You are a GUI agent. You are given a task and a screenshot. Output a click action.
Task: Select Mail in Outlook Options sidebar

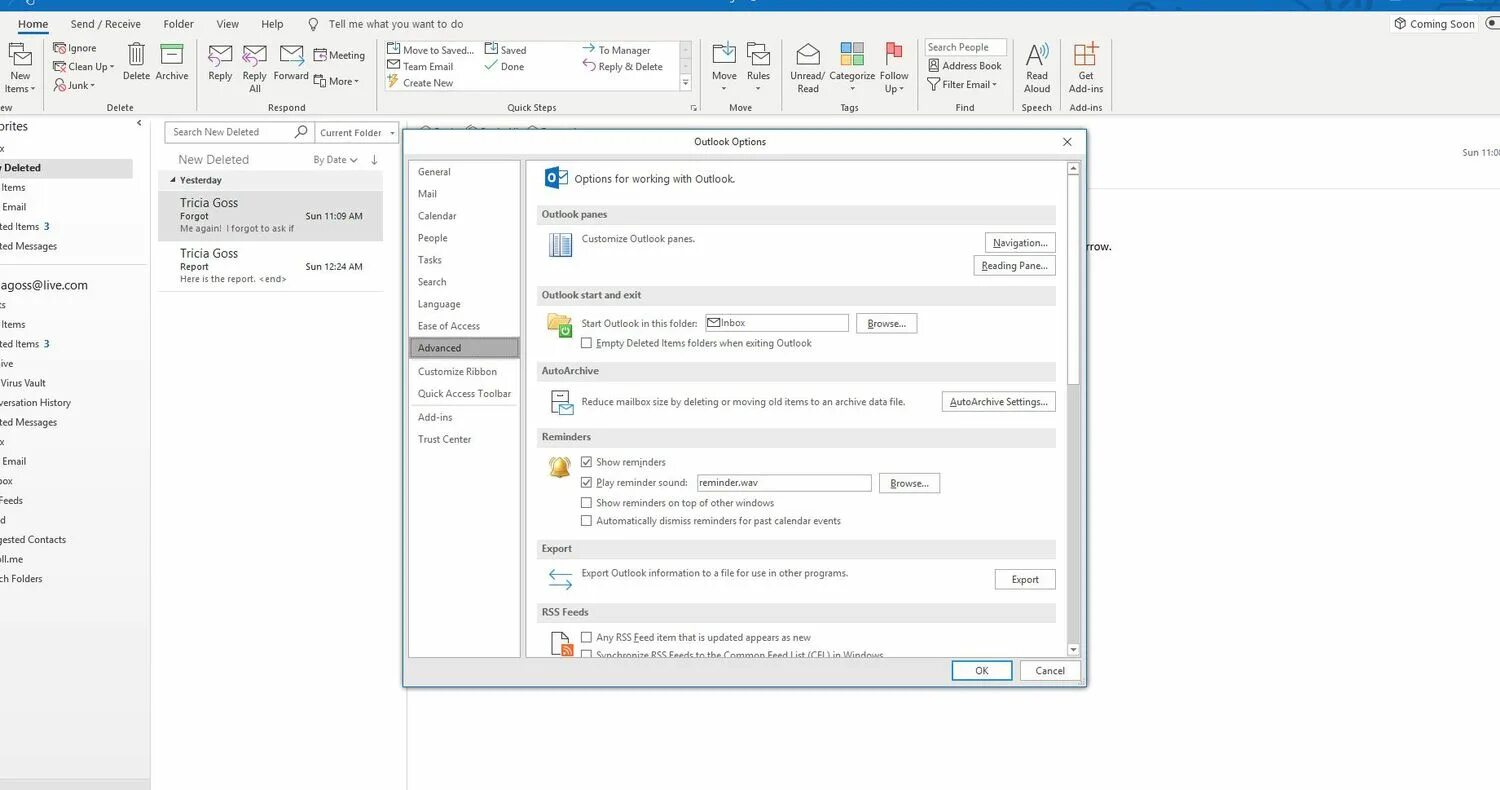tap(464, 194)
